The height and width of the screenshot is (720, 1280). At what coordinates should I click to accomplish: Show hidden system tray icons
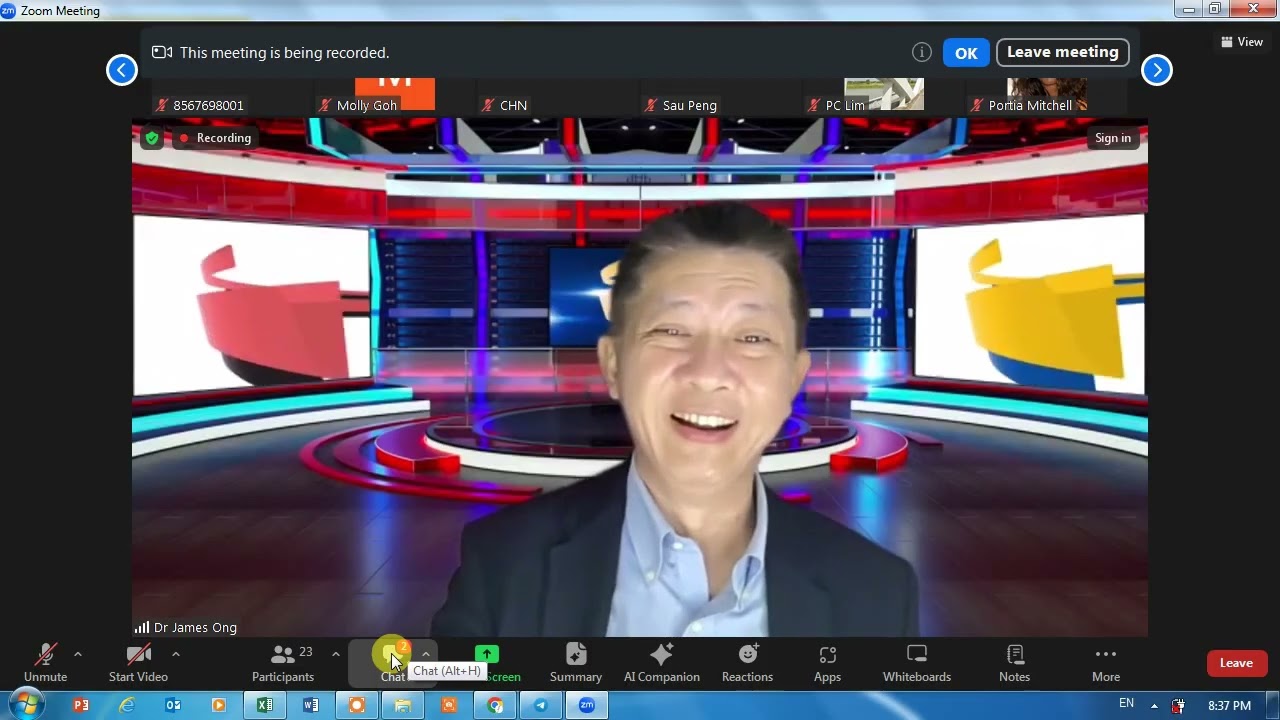1154,705
